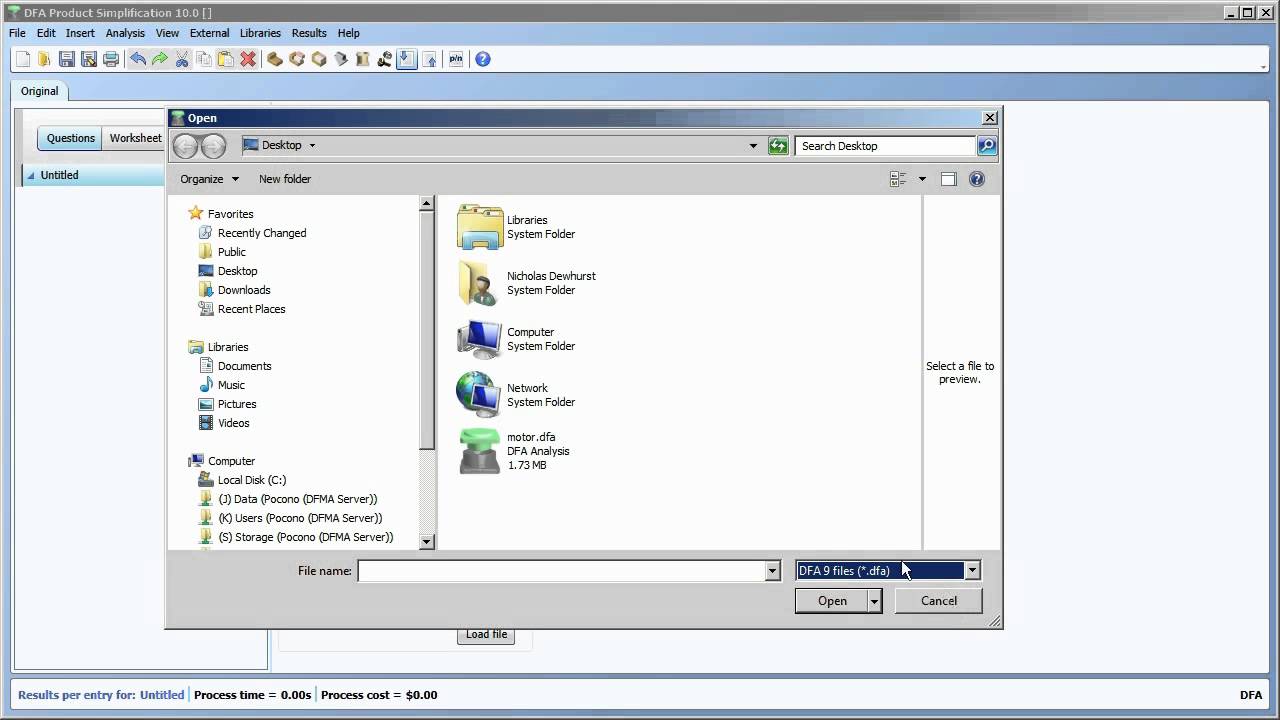The height and width of the screenshot is (720, 1280).
Task: Click the Back arrow in Open dialog
Action: [185, 146]
